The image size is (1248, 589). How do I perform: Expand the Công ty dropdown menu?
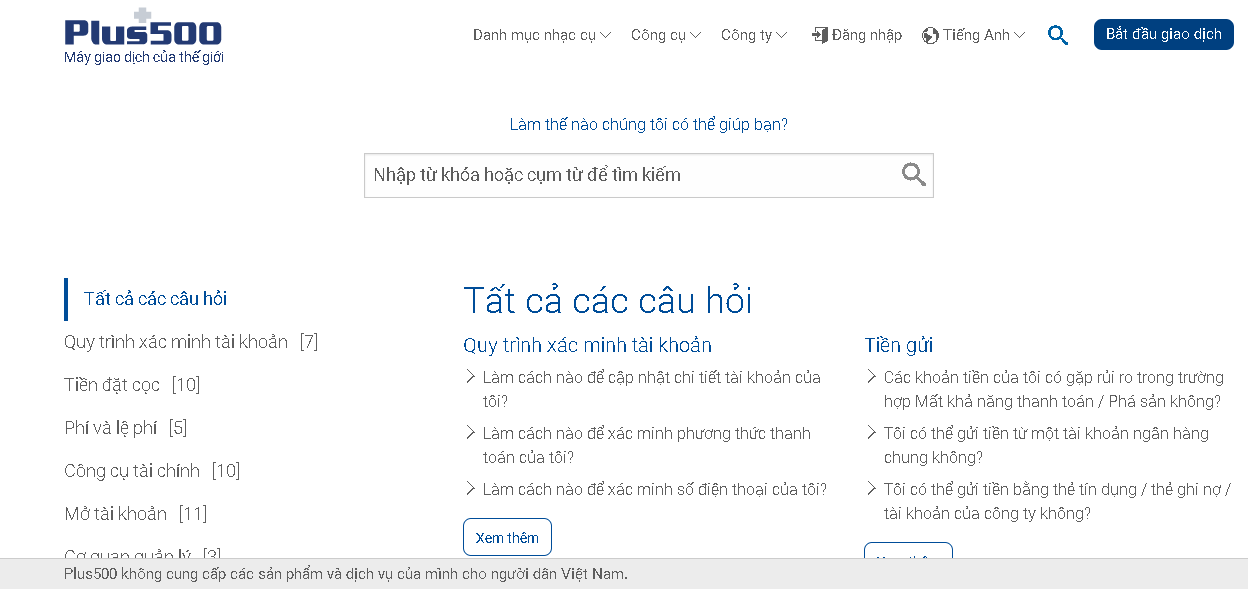pos(753,35)
